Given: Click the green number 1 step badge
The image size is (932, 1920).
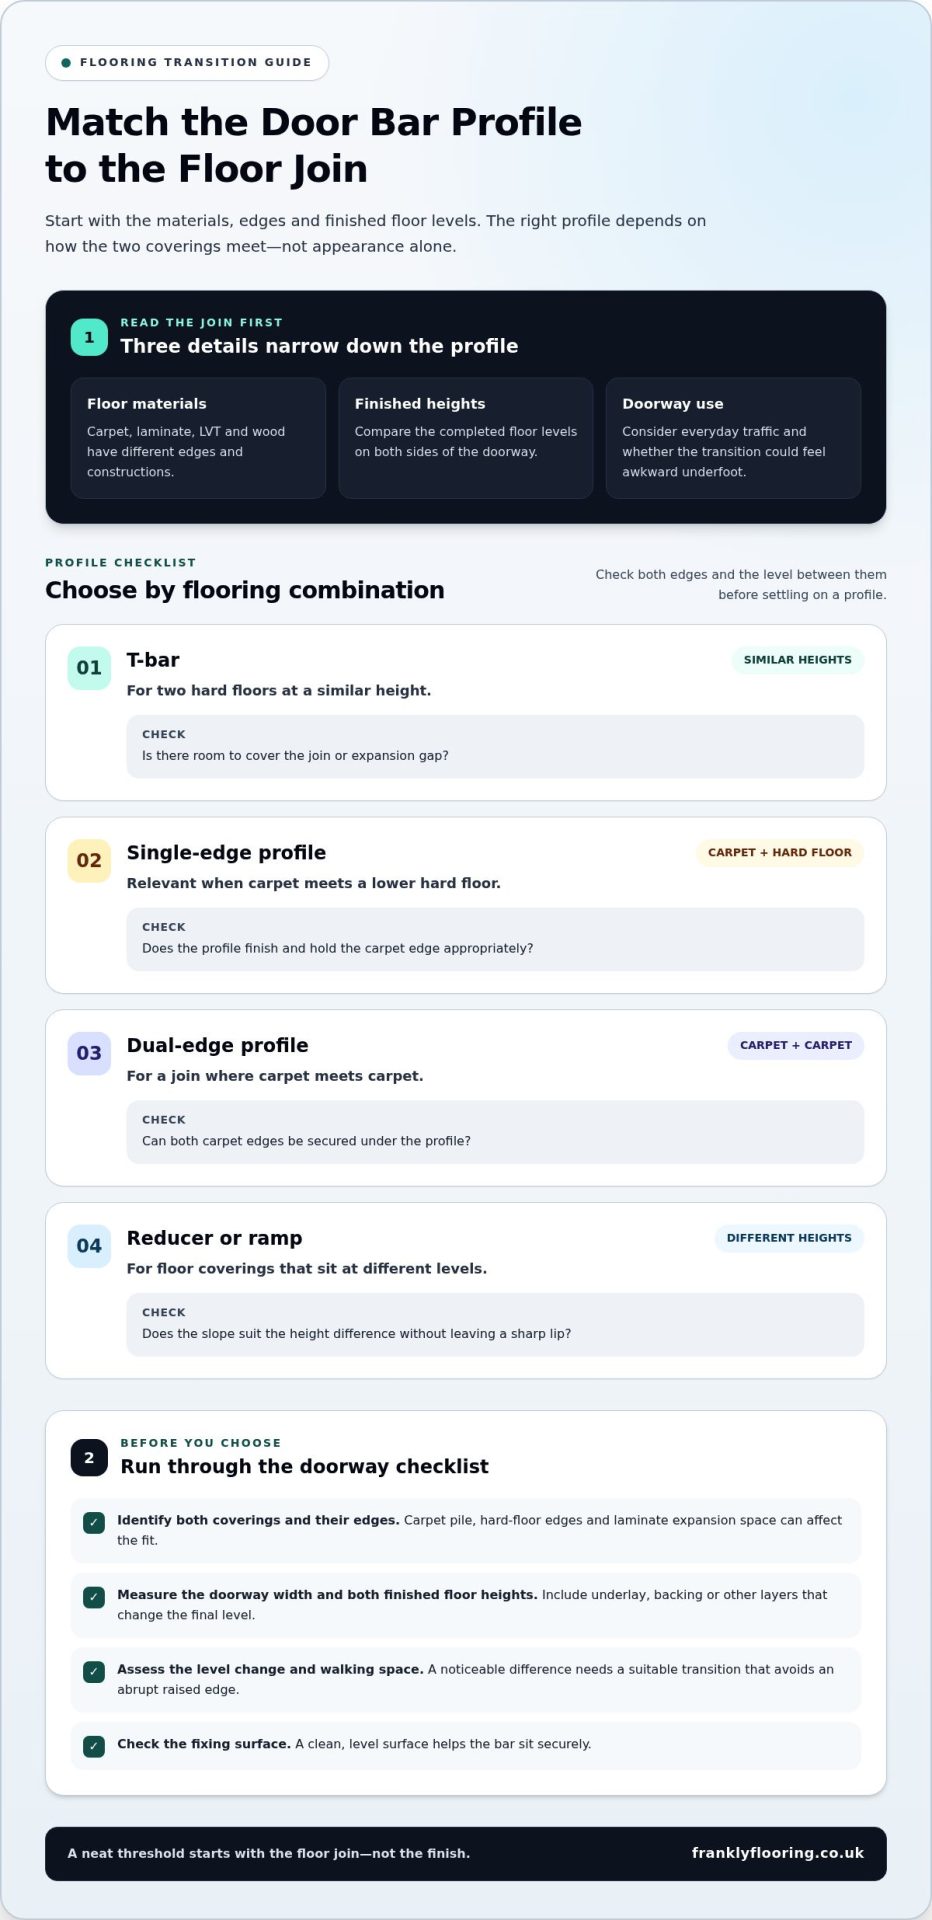Looking at the screenshot, I should [89, 337].
